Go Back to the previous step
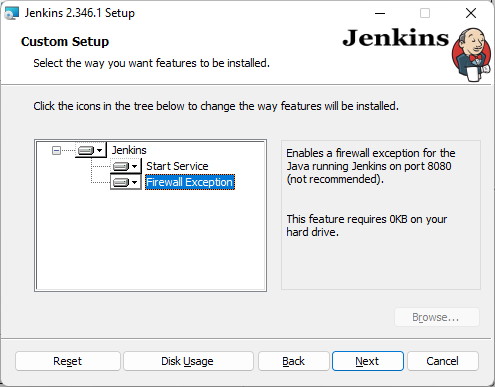 [293, 361]
